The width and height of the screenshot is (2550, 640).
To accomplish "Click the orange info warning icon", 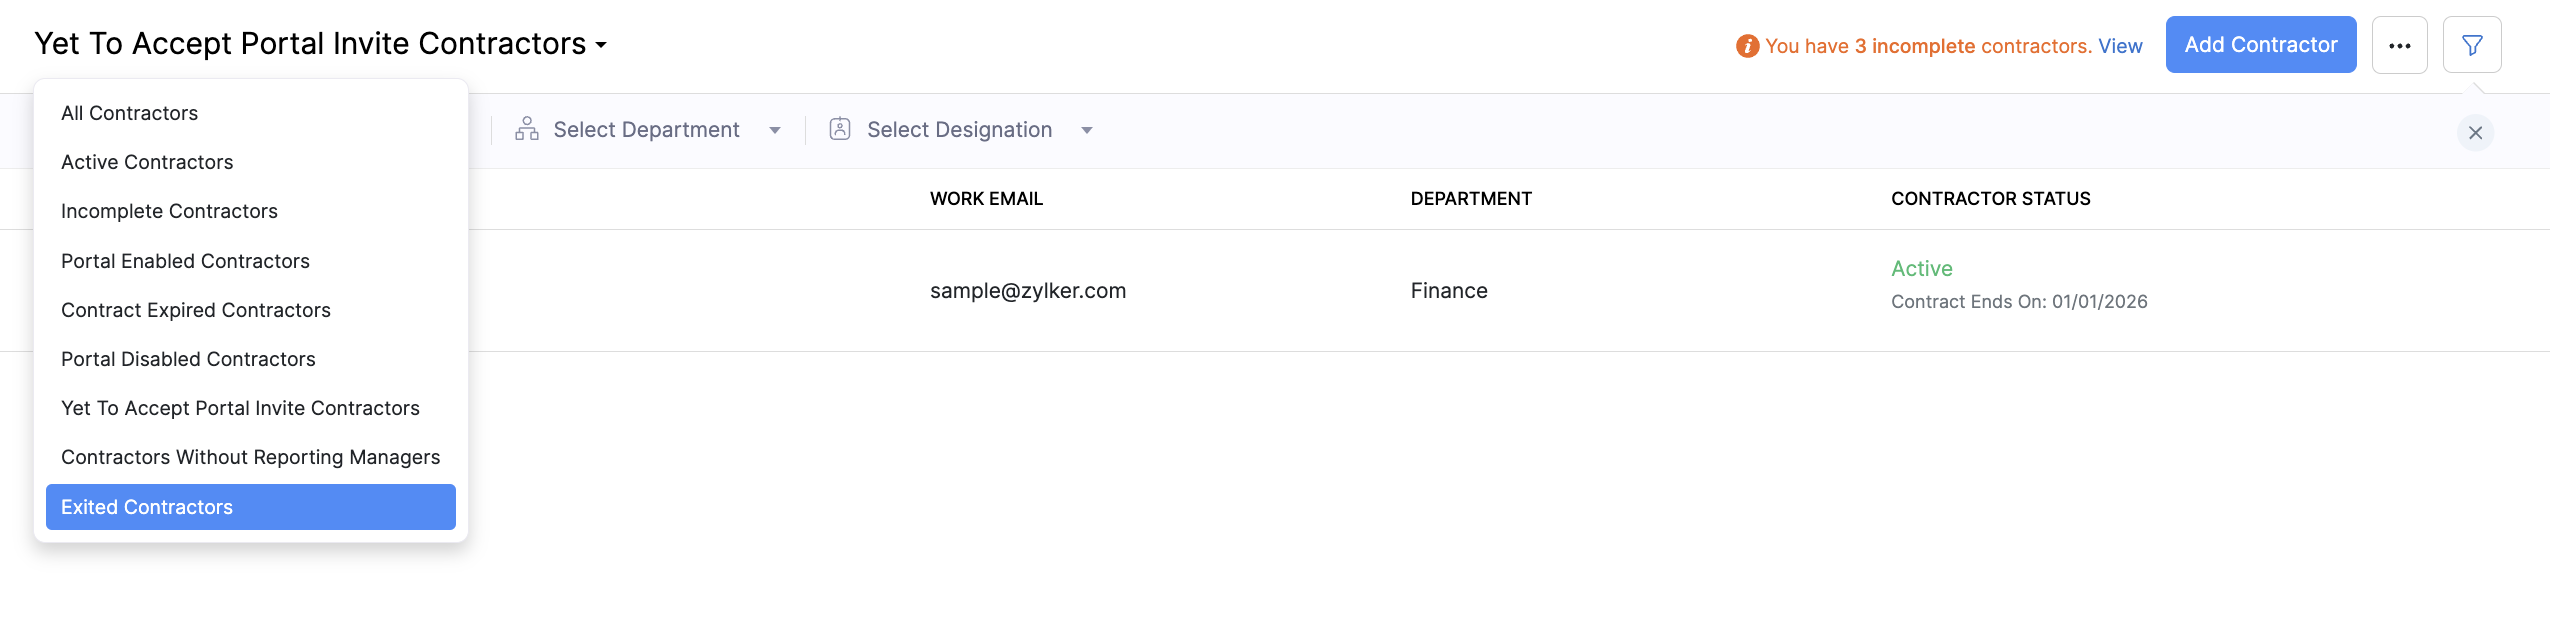I will coord(1747,46).
